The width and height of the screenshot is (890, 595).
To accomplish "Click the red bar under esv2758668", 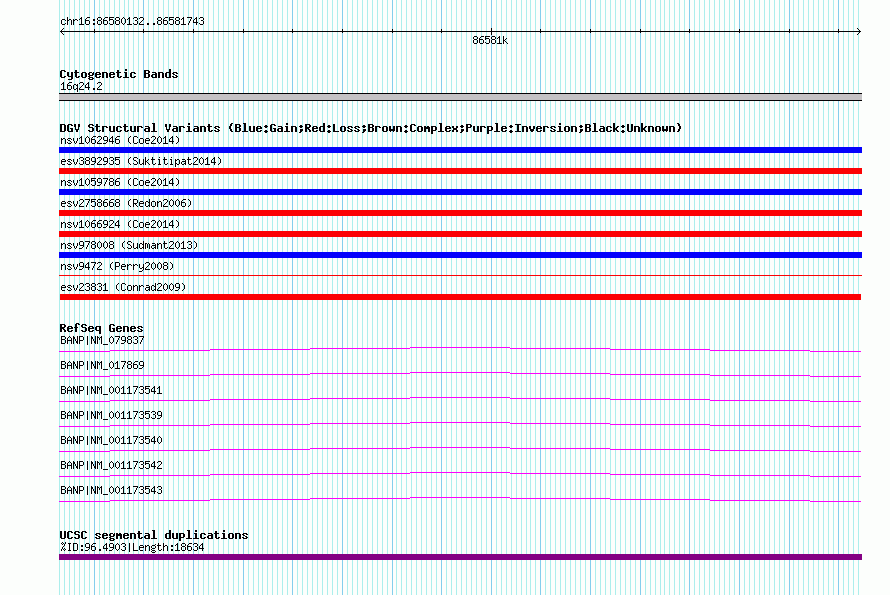I will pos(460,213).
